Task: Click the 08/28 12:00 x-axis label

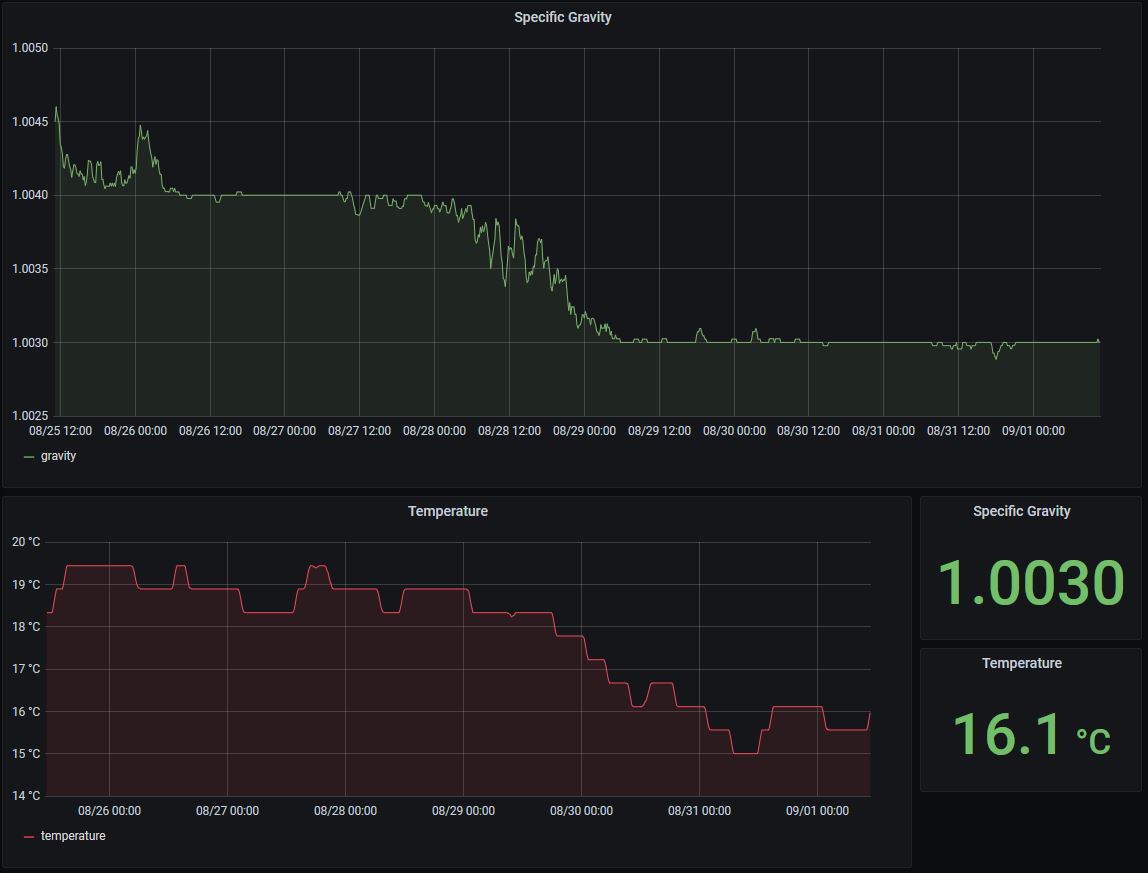Action: 510,431
